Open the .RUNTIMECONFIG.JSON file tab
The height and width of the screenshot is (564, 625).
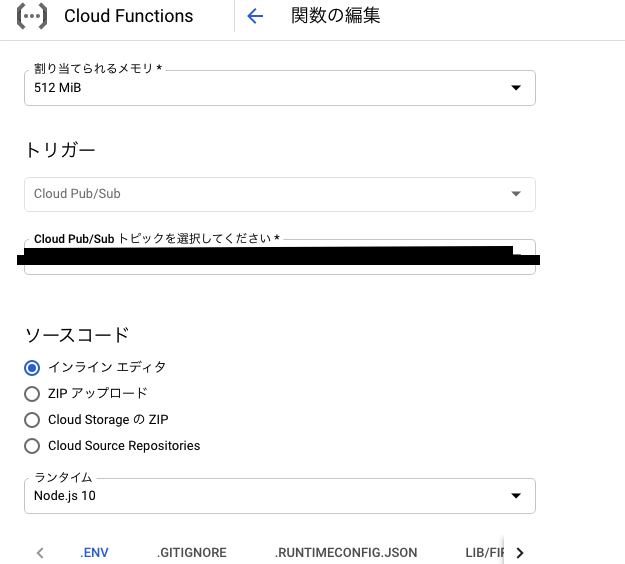(346, 553)
